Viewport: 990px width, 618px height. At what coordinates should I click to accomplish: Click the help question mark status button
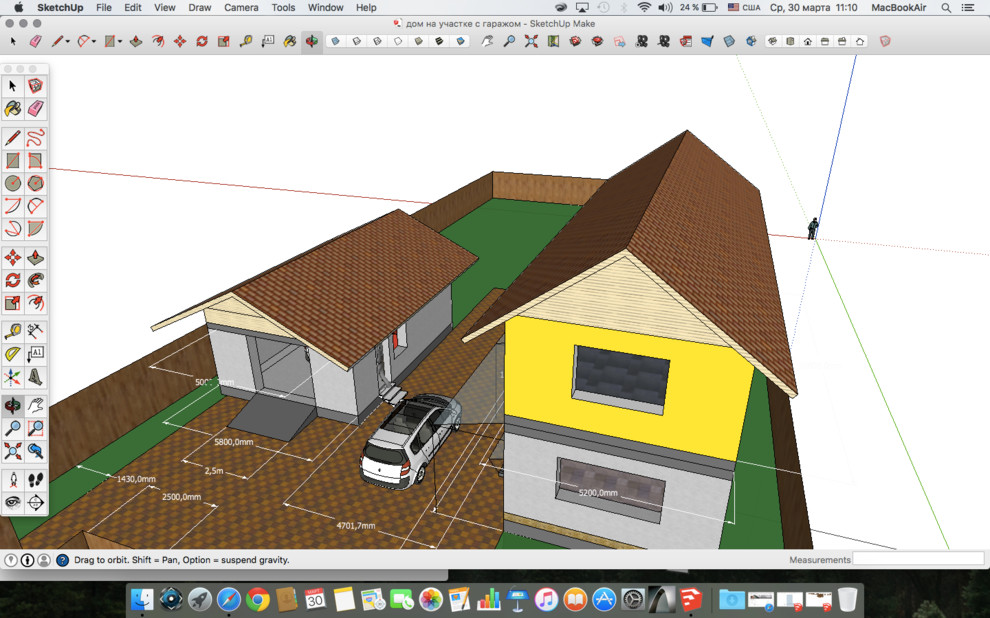62,560
